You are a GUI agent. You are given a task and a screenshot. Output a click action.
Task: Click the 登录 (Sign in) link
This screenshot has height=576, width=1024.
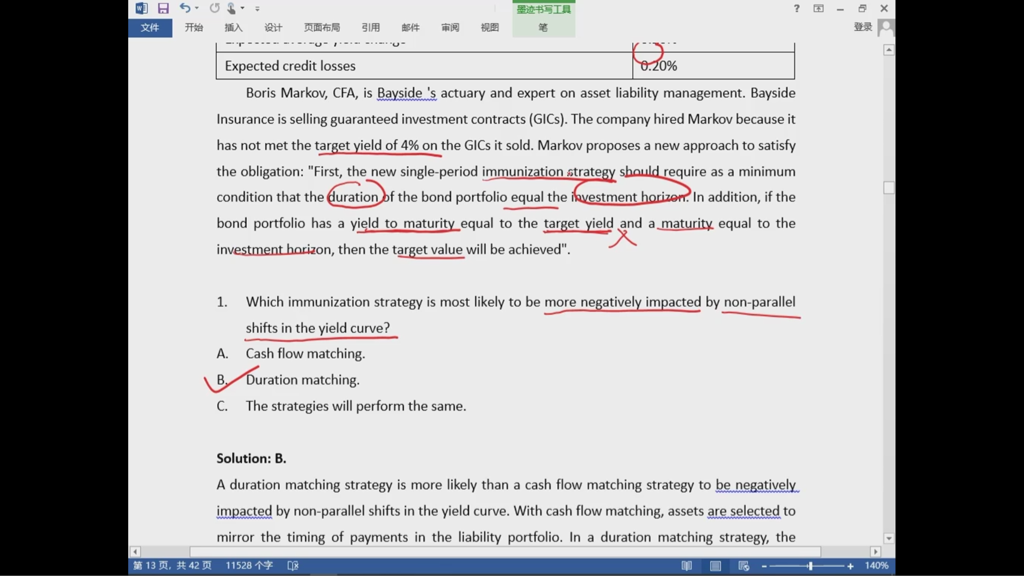click(x=863, y=27)
